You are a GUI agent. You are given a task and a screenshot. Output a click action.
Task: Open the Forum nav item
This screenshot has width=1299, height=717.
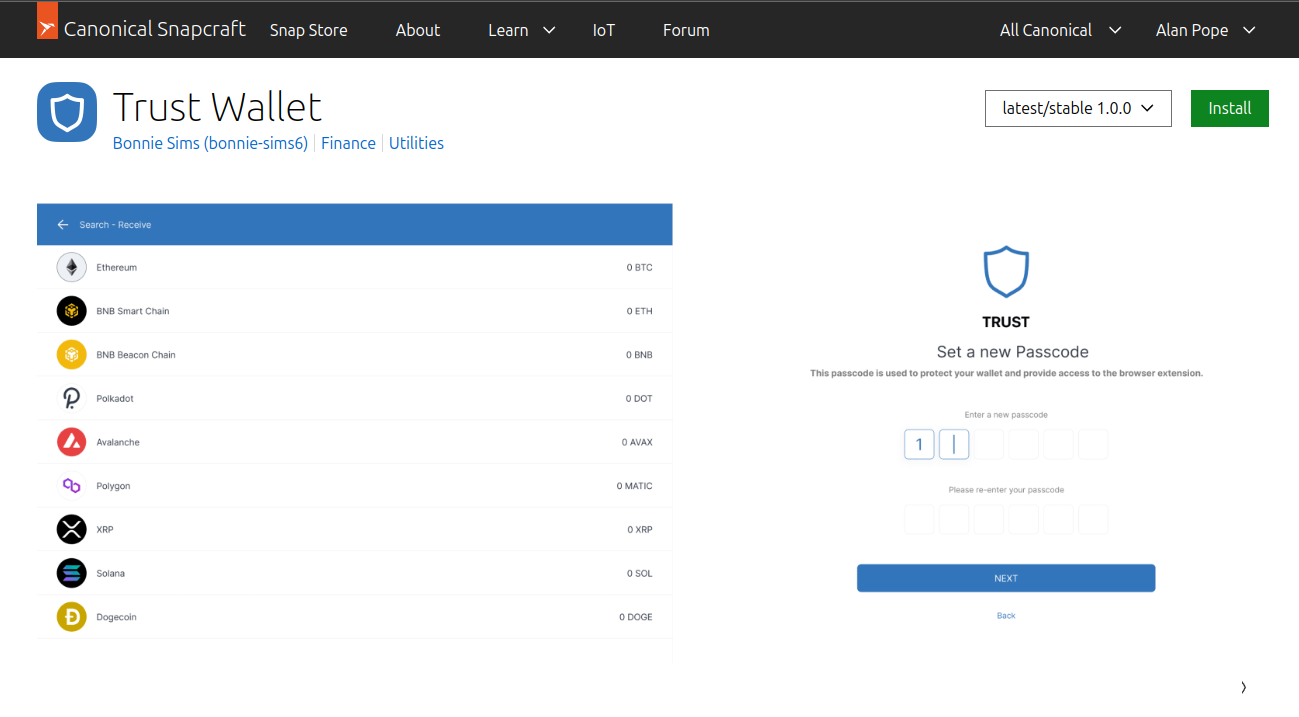(686, 30)
